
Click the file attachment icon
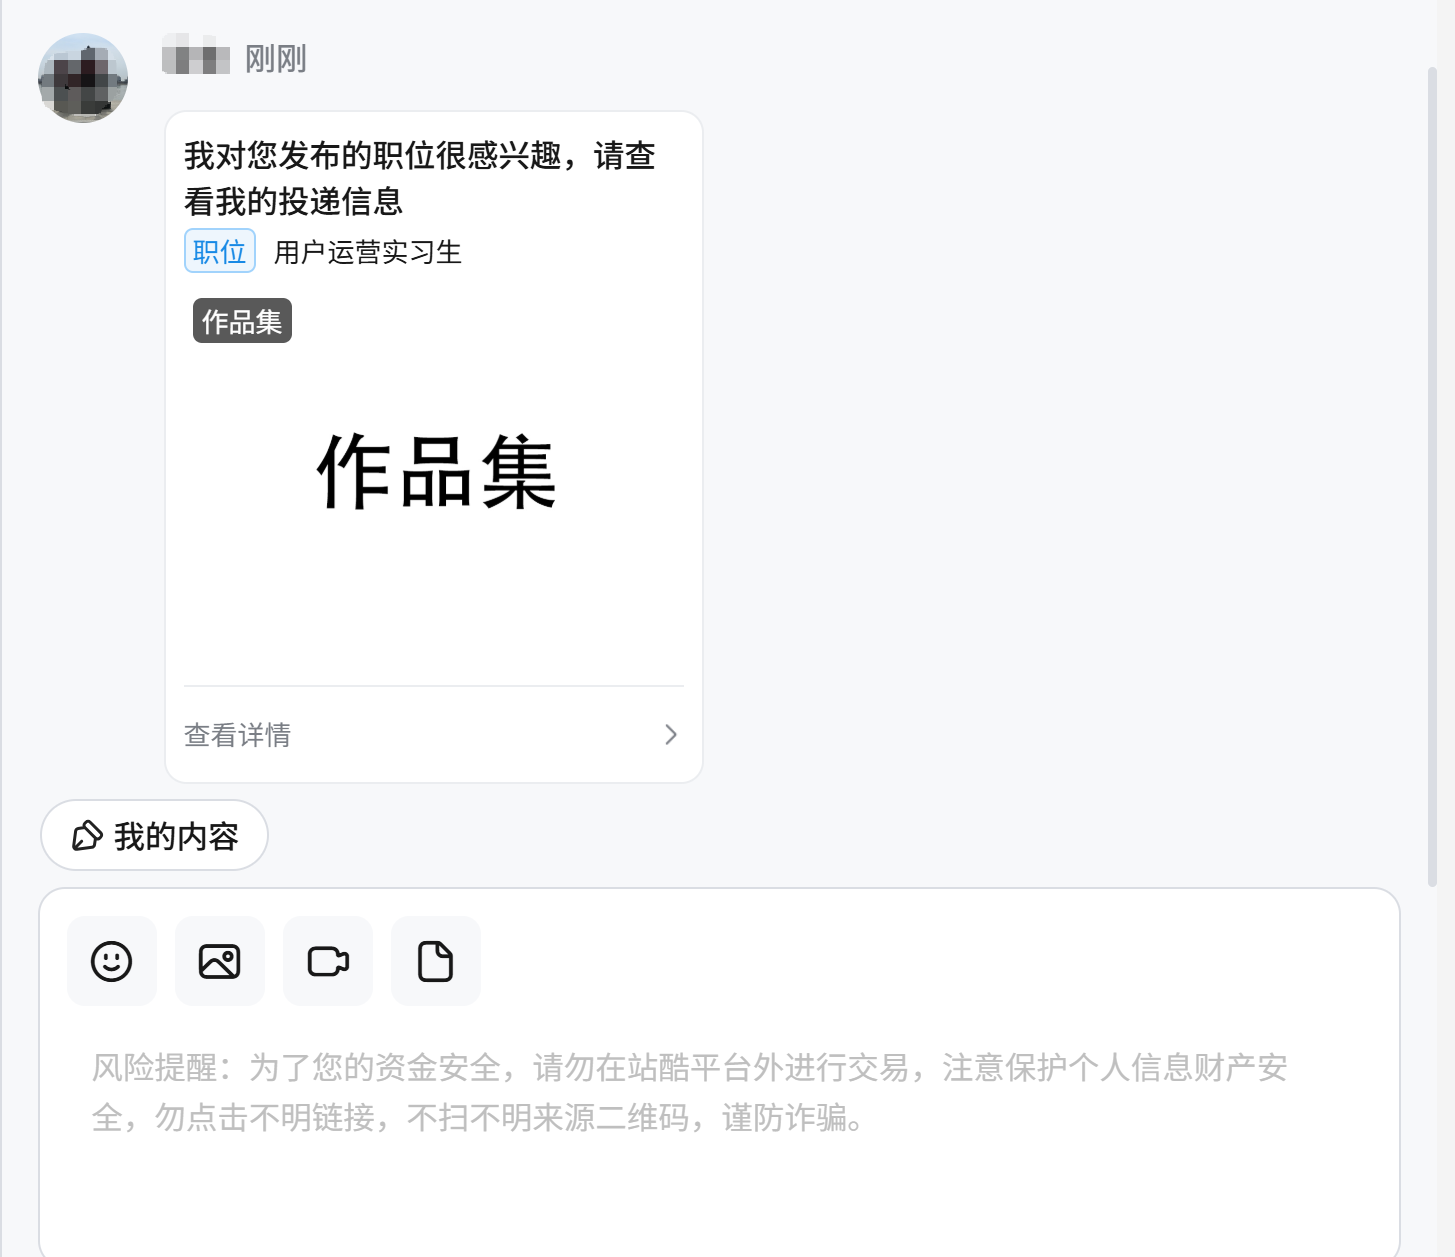pyautogui.click(x=436, y=961)
